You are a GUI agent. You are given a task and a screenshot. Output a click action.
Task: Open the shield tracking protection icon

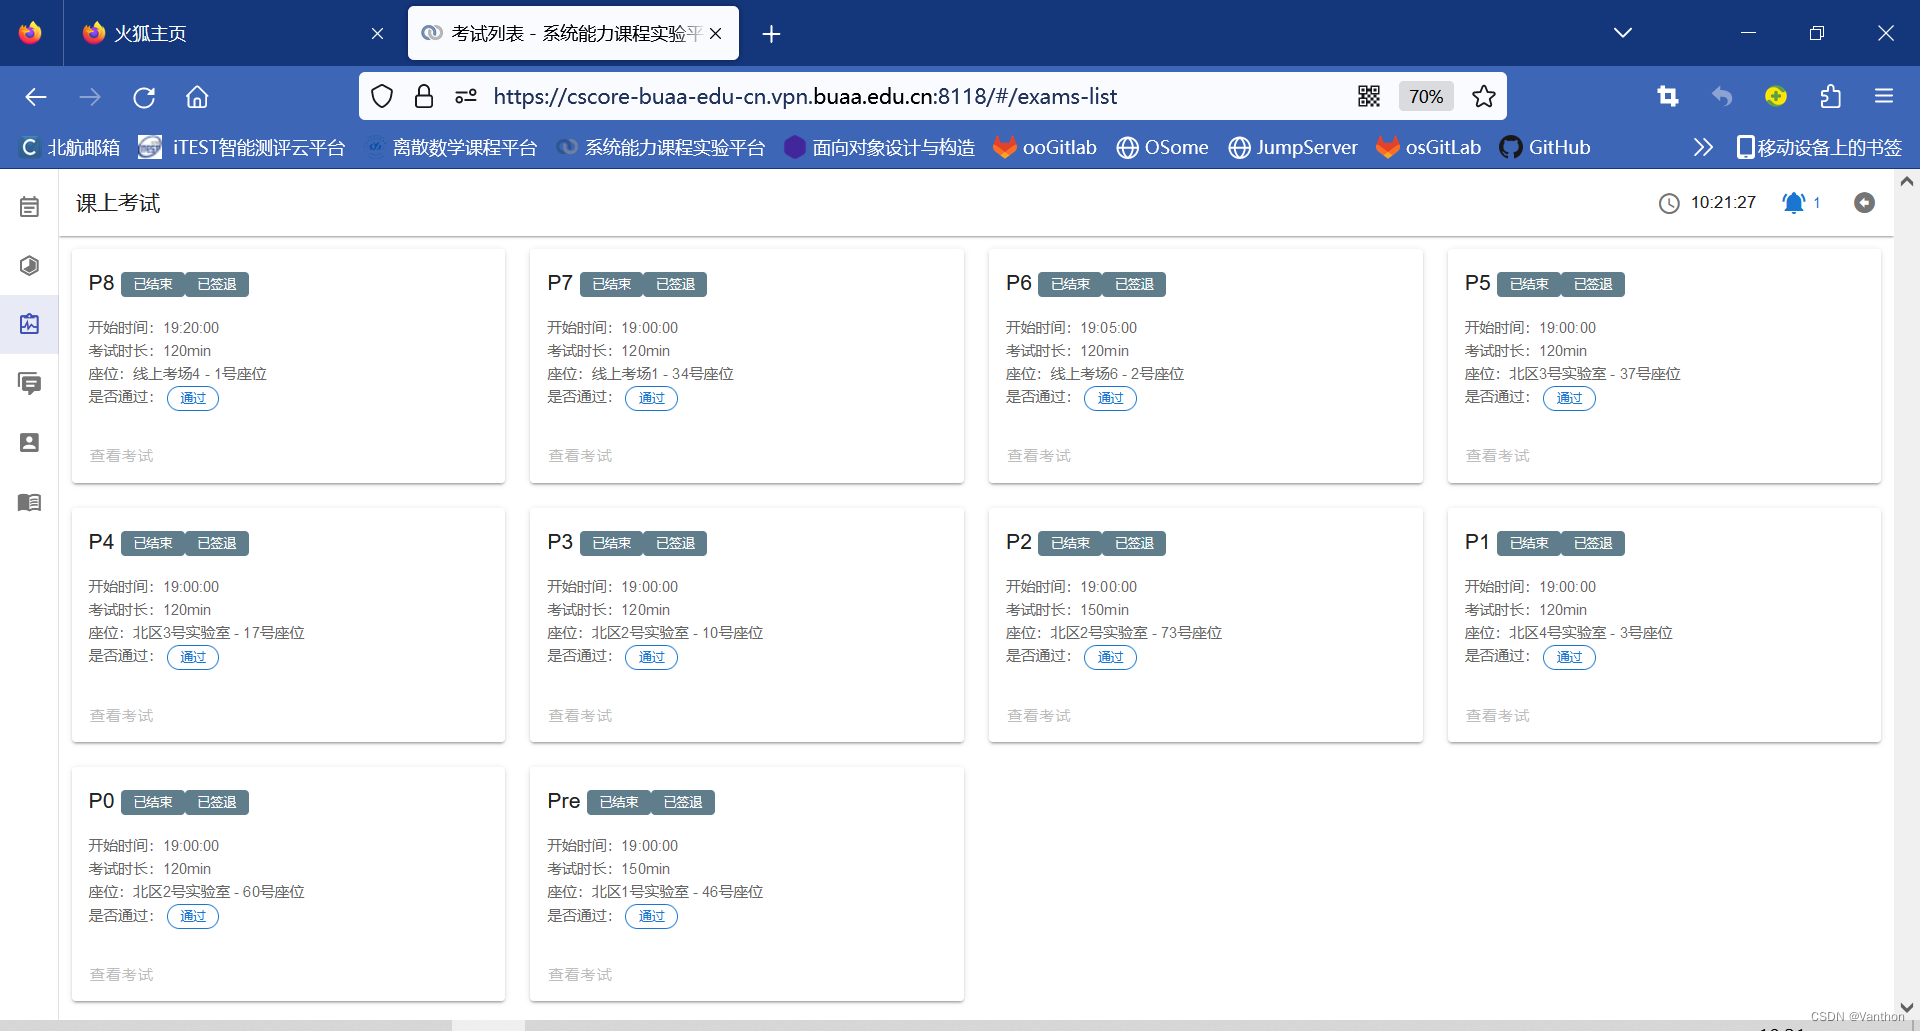pos(382,96)
